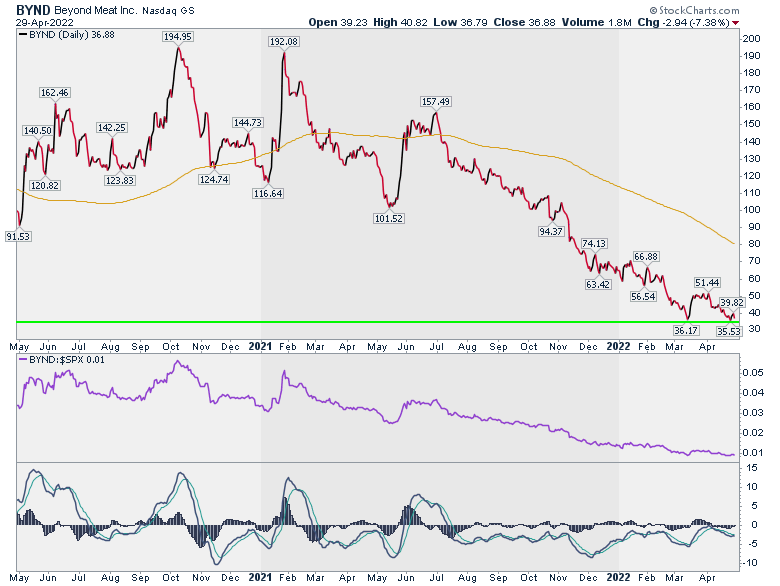Screen dimensions: 780x586
Task: Click the 2022 label on the bottom x-axis
Action: (618, 578)
